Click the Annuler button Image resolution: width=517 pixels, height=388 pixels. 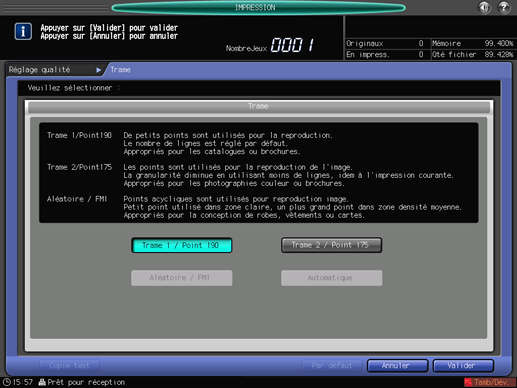click(x=397, y=366)
